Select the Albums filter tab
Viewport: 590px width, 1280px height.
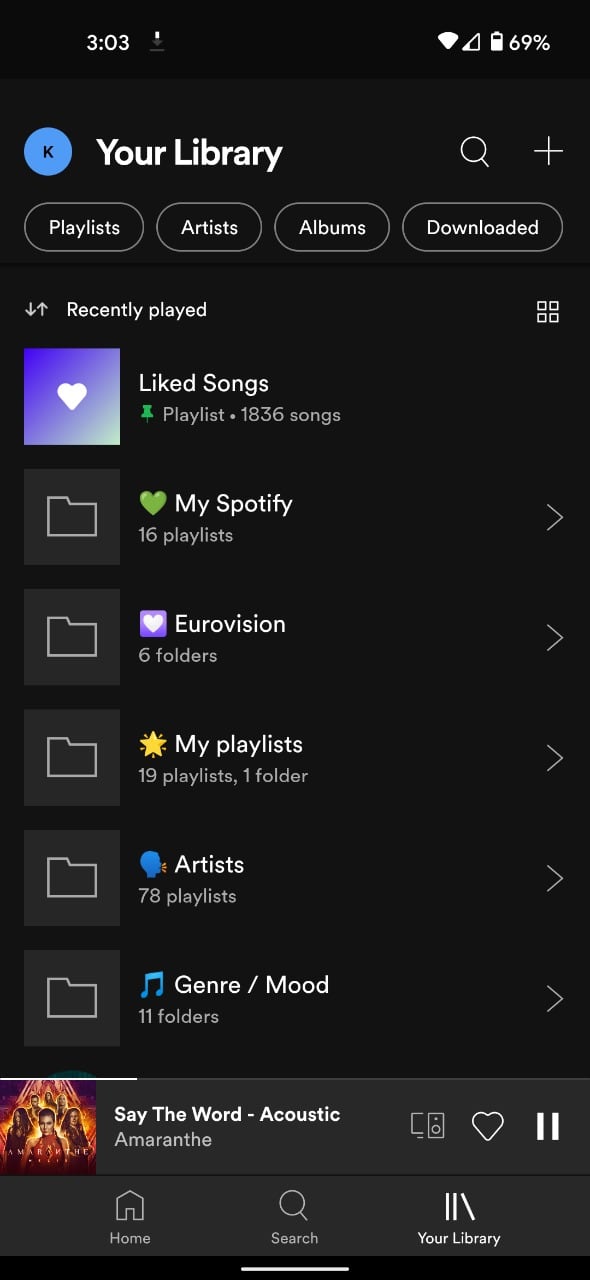click(x=331, y=227)
